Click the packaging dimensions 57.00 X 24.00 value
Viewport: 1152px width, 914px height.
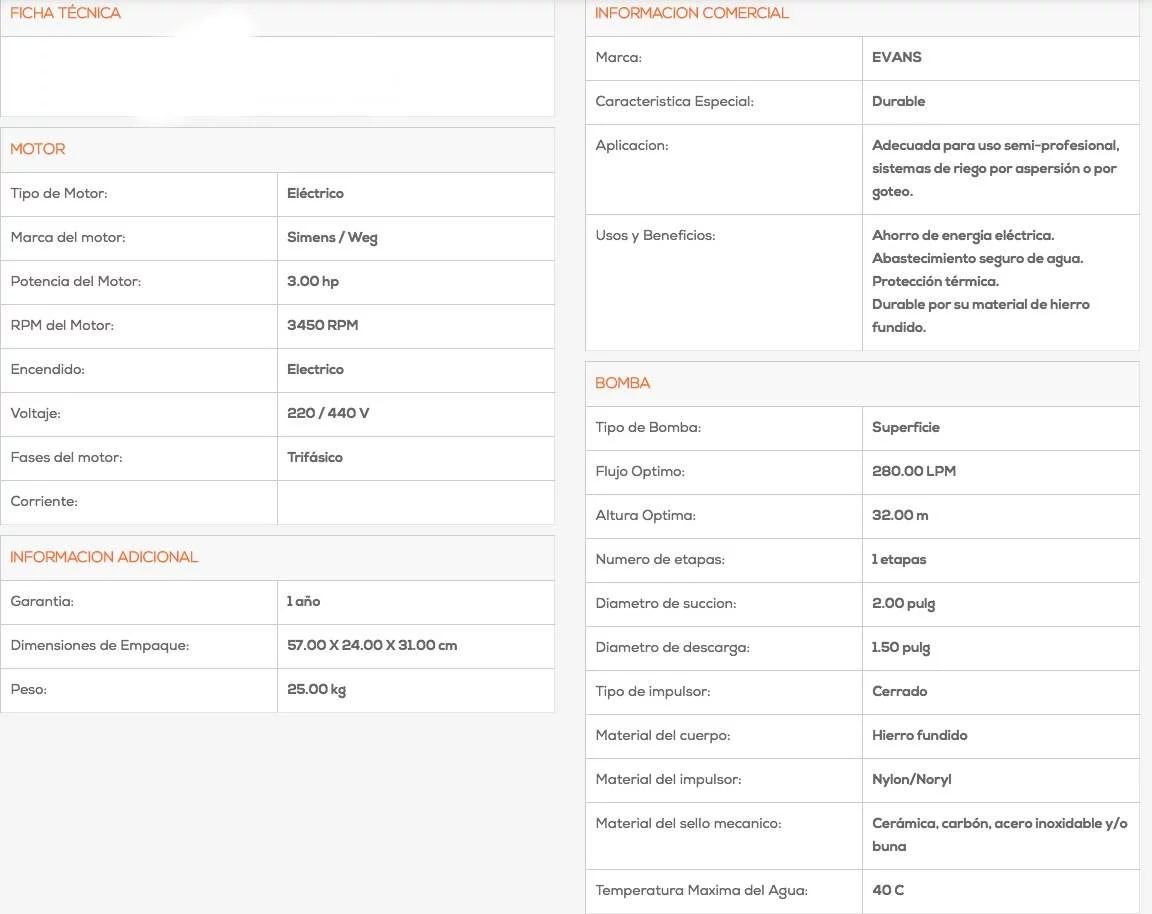point(371,645)
